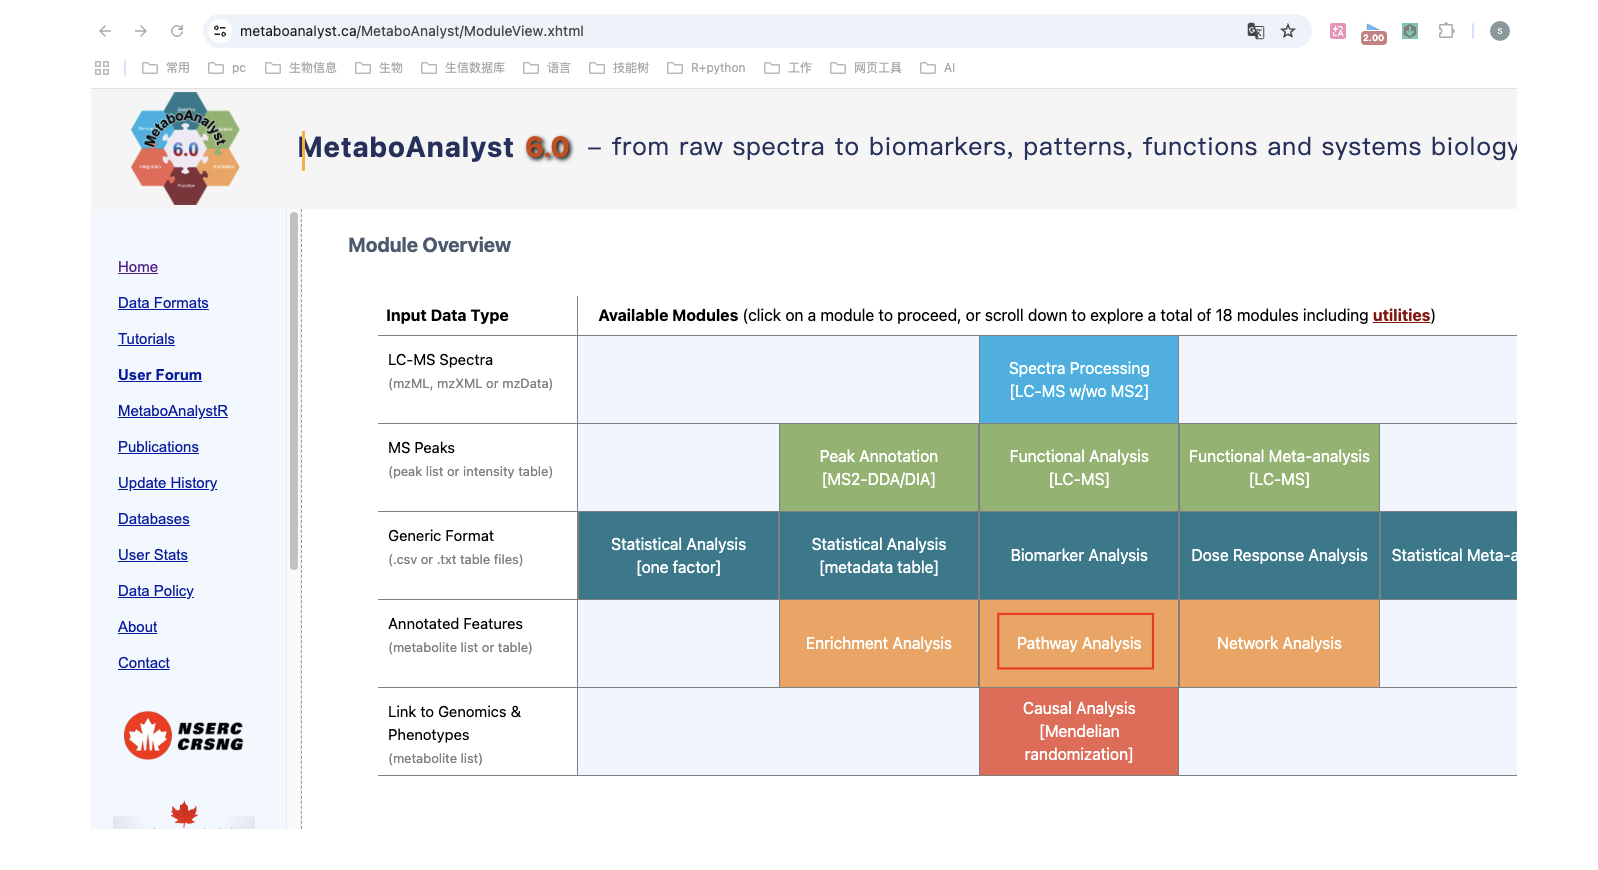The width and height of the screenshot is (1598, 870).
Task: Open the Databases sidebar link
Action: point(154,519)
